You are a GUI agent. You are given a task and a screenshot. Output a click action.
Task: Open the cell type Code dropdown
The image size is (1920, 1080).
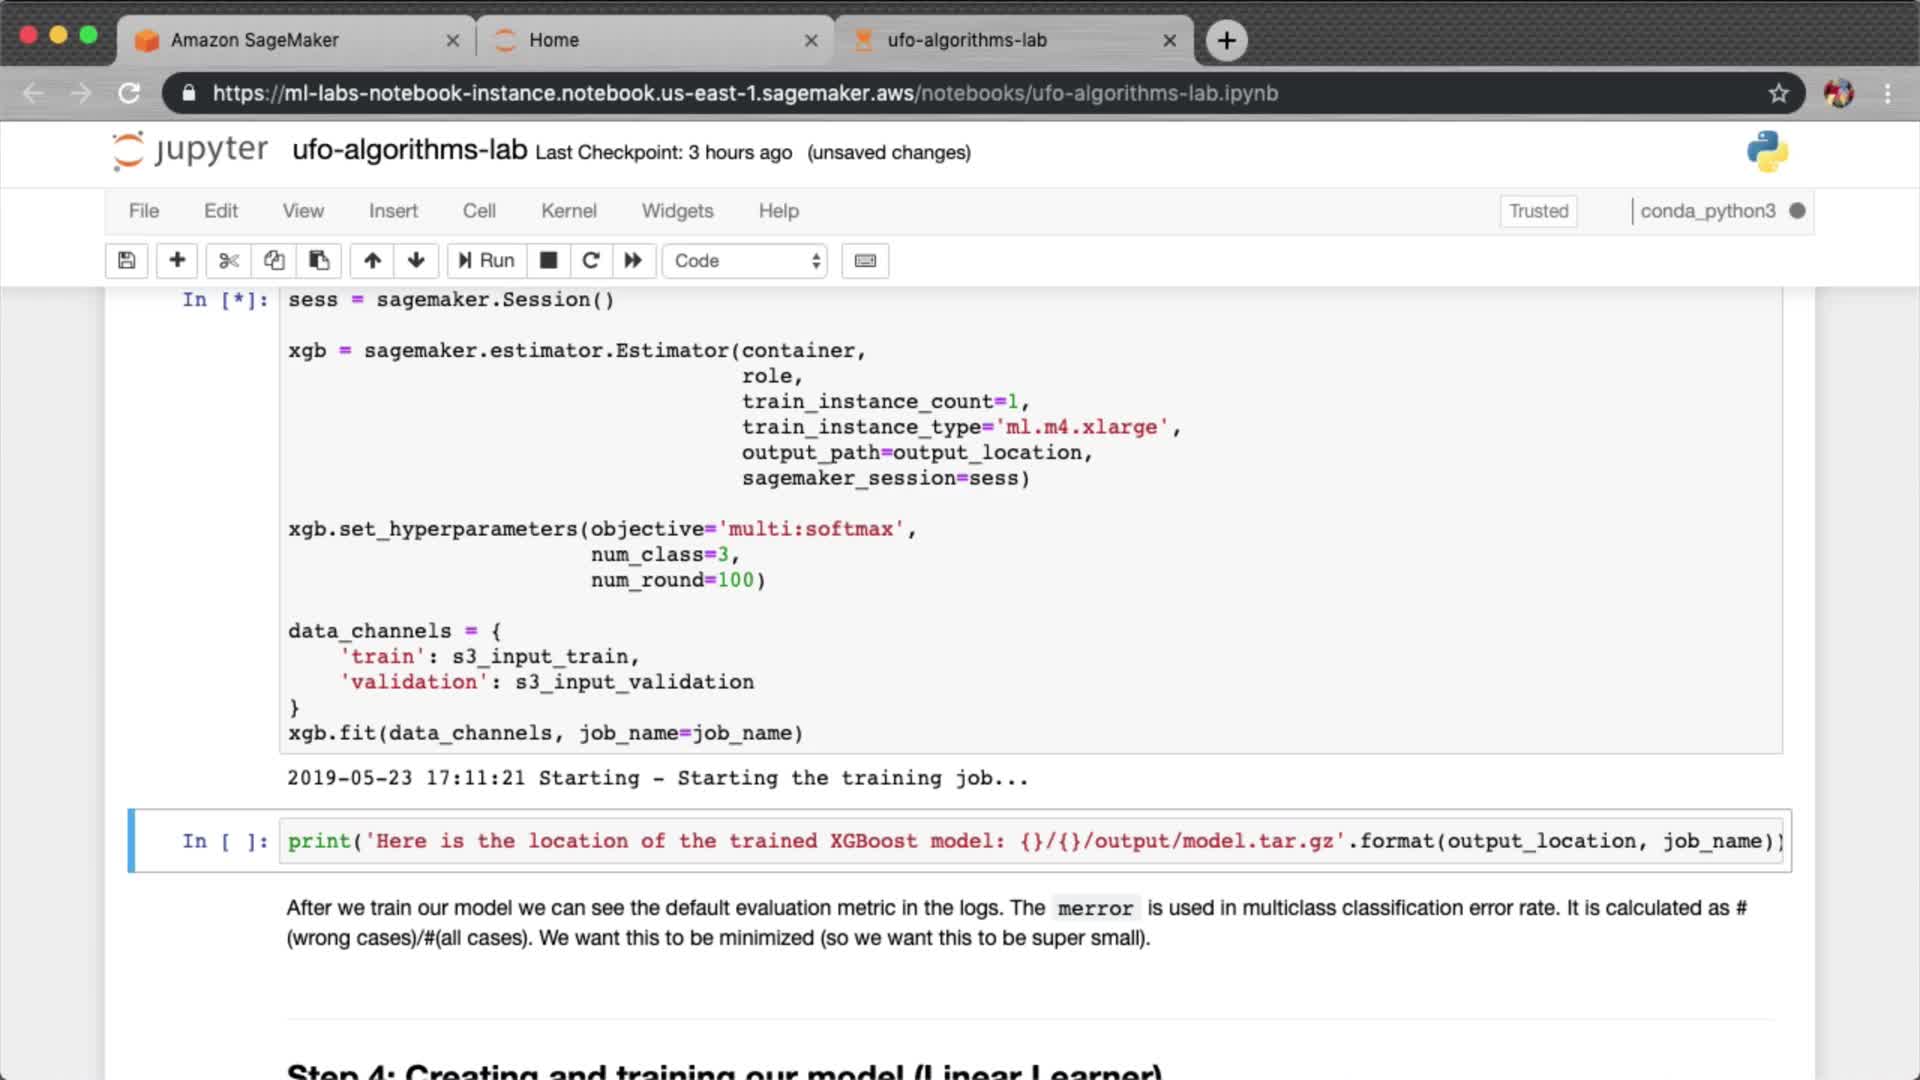click(746, 261)
